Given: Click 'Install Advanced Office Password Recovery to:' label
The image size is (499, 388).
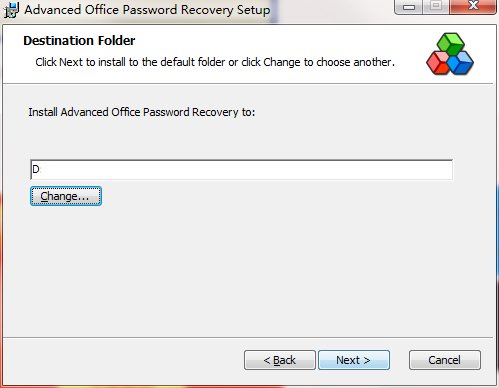Looking at the screenshot, I should coord(142,112).
